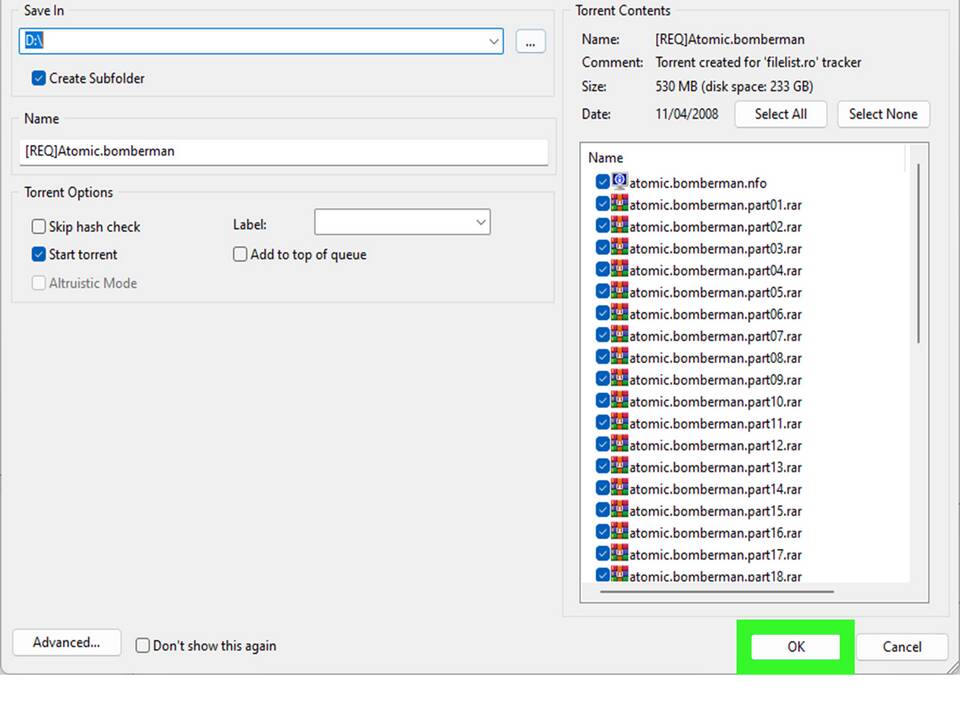Image resolution: width=960 pixels, height=720 pixels.
Task: Click the RAR icon for part04.rar
Action: (620, 269)
